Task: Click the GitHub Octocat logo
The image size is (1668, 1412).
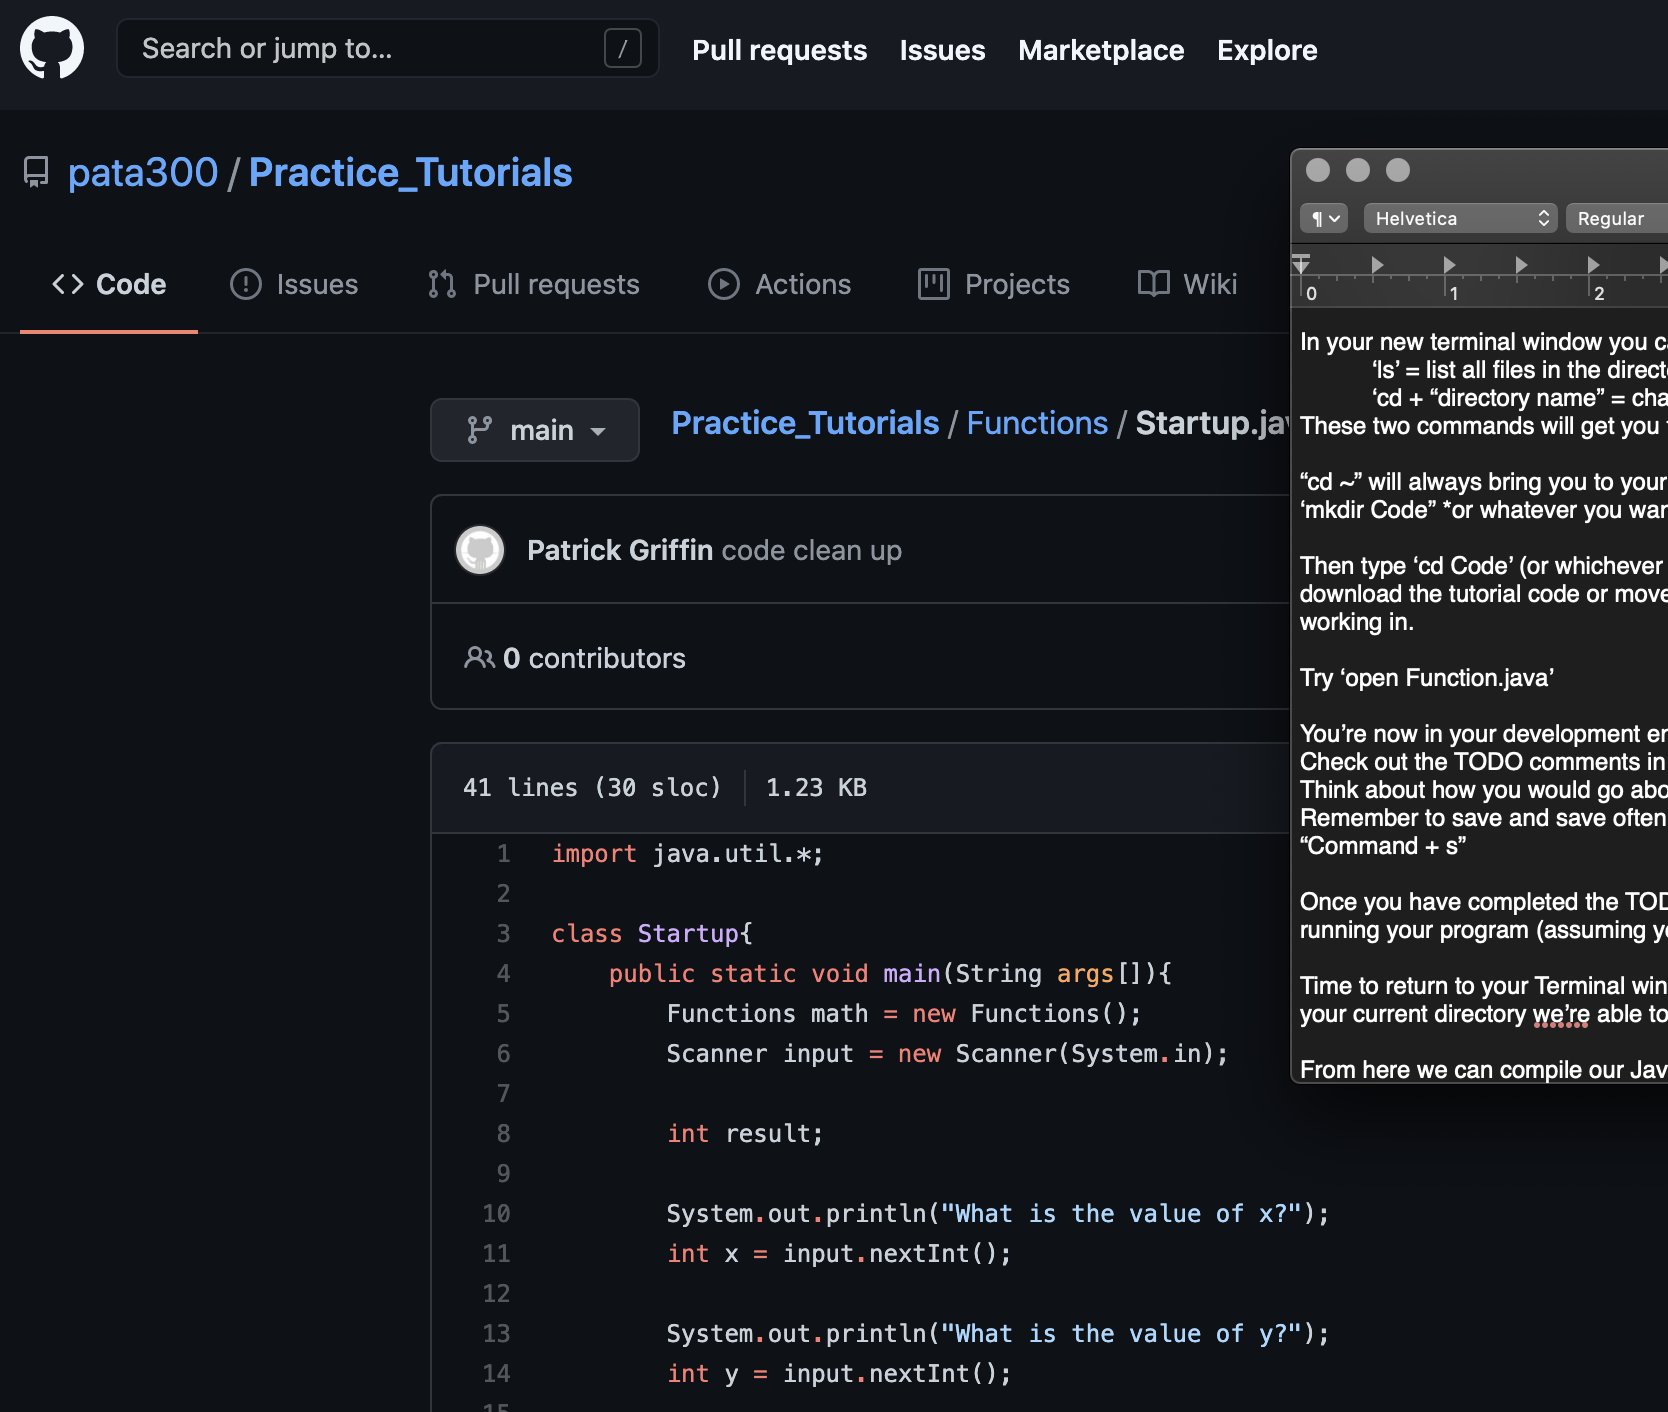Action: point(52,48)
